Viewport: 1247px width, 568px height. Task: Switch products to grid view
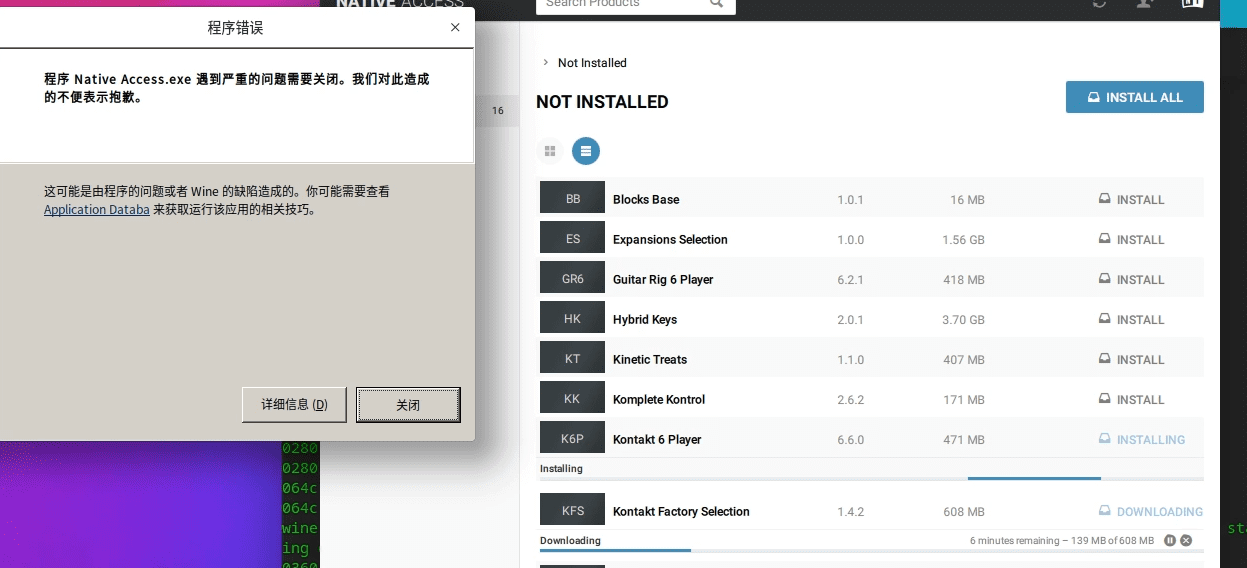(x=549, y=151)
